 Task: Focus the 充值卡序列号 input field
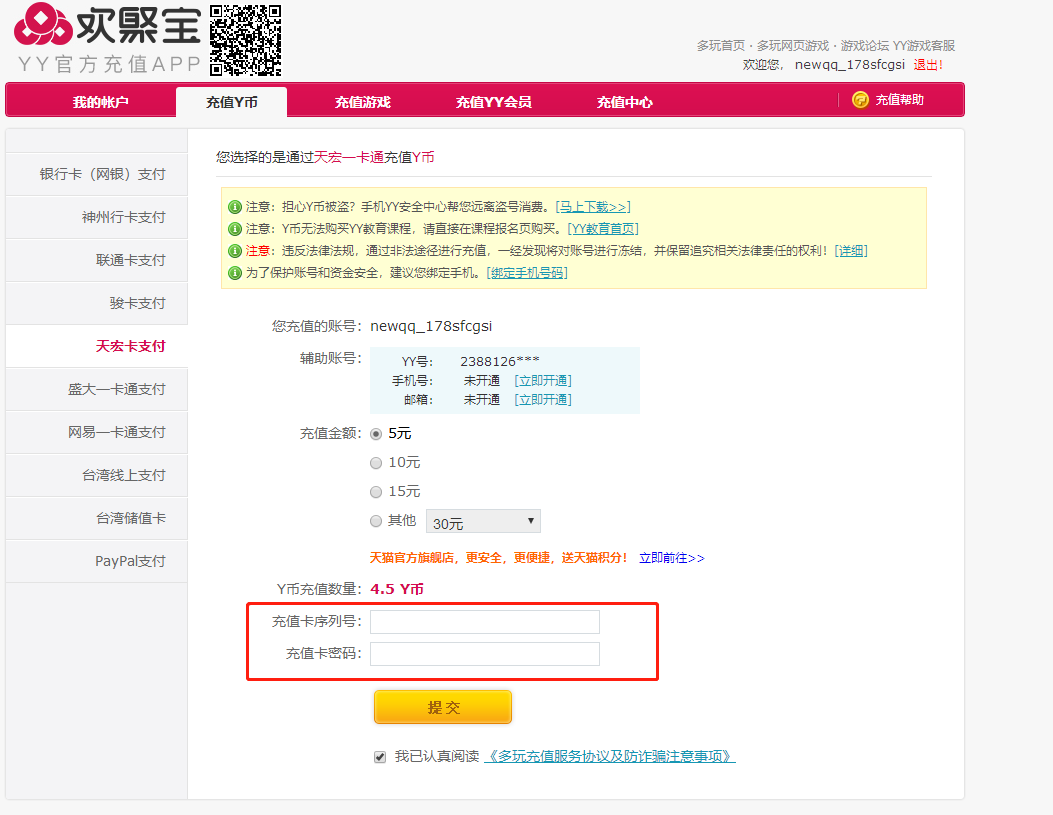[485, 622]
